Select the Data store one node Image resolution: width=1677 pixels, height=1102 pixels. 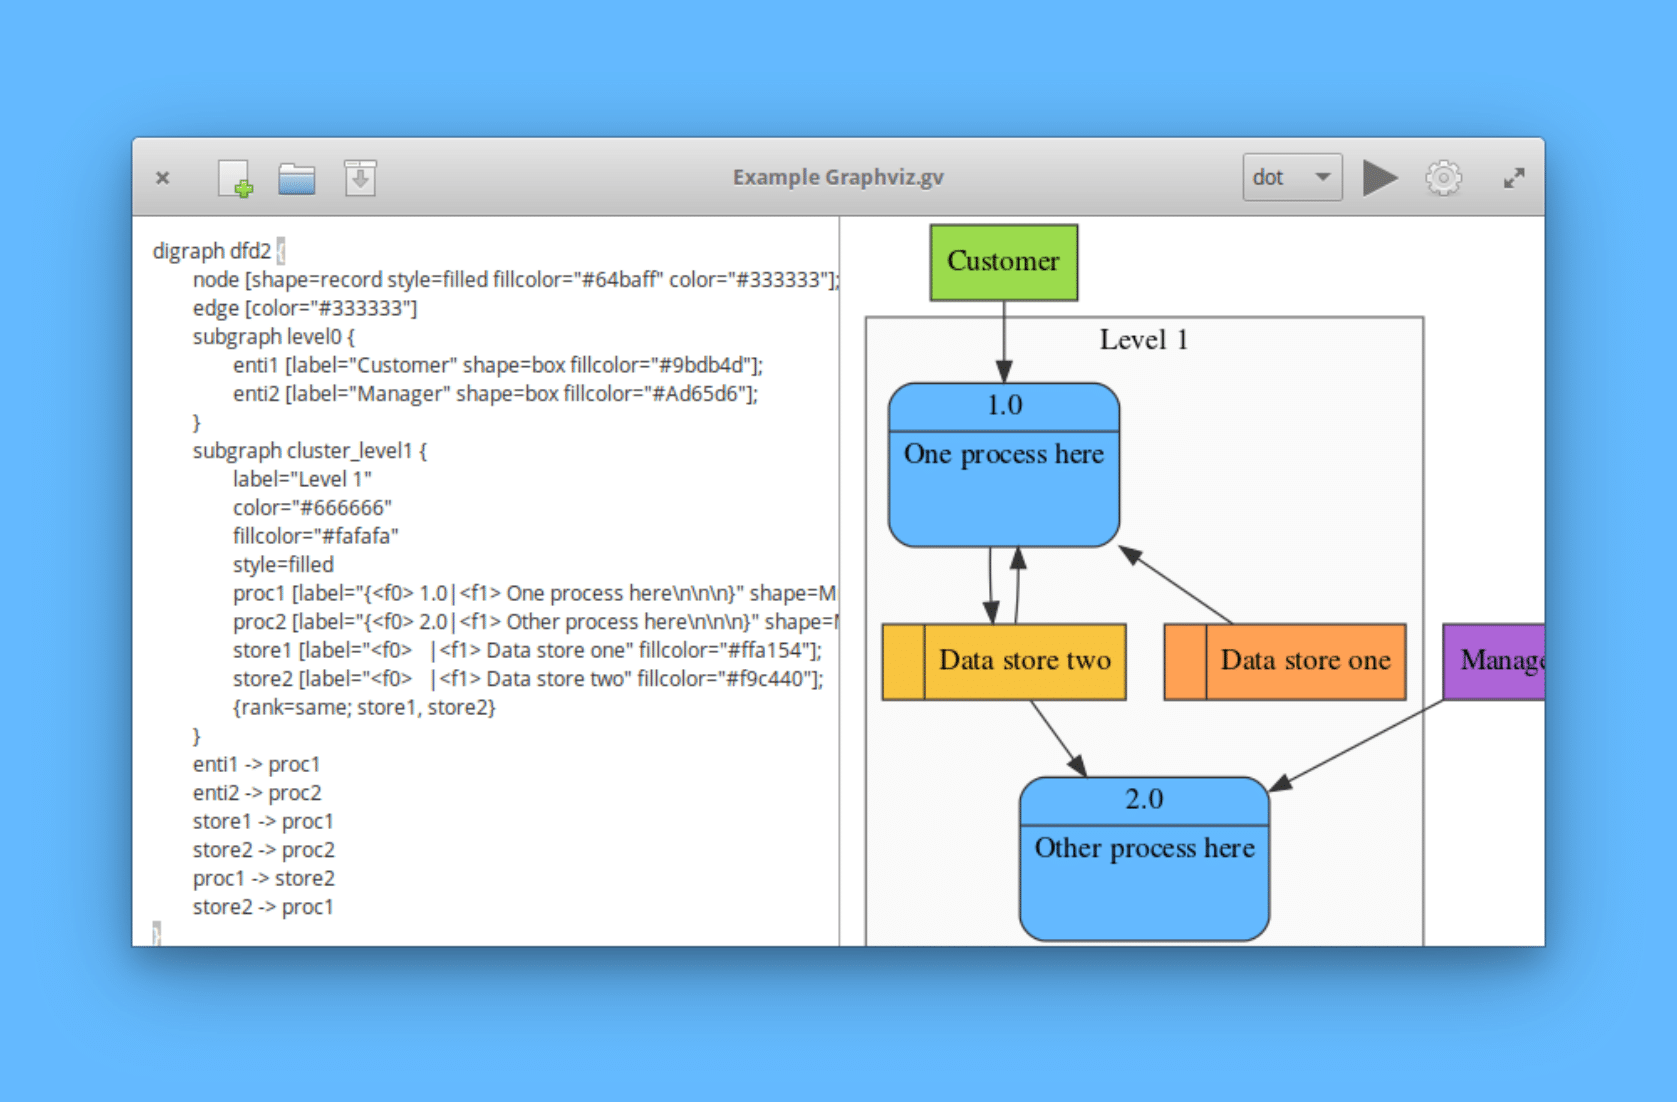[x=1285, y=661]
